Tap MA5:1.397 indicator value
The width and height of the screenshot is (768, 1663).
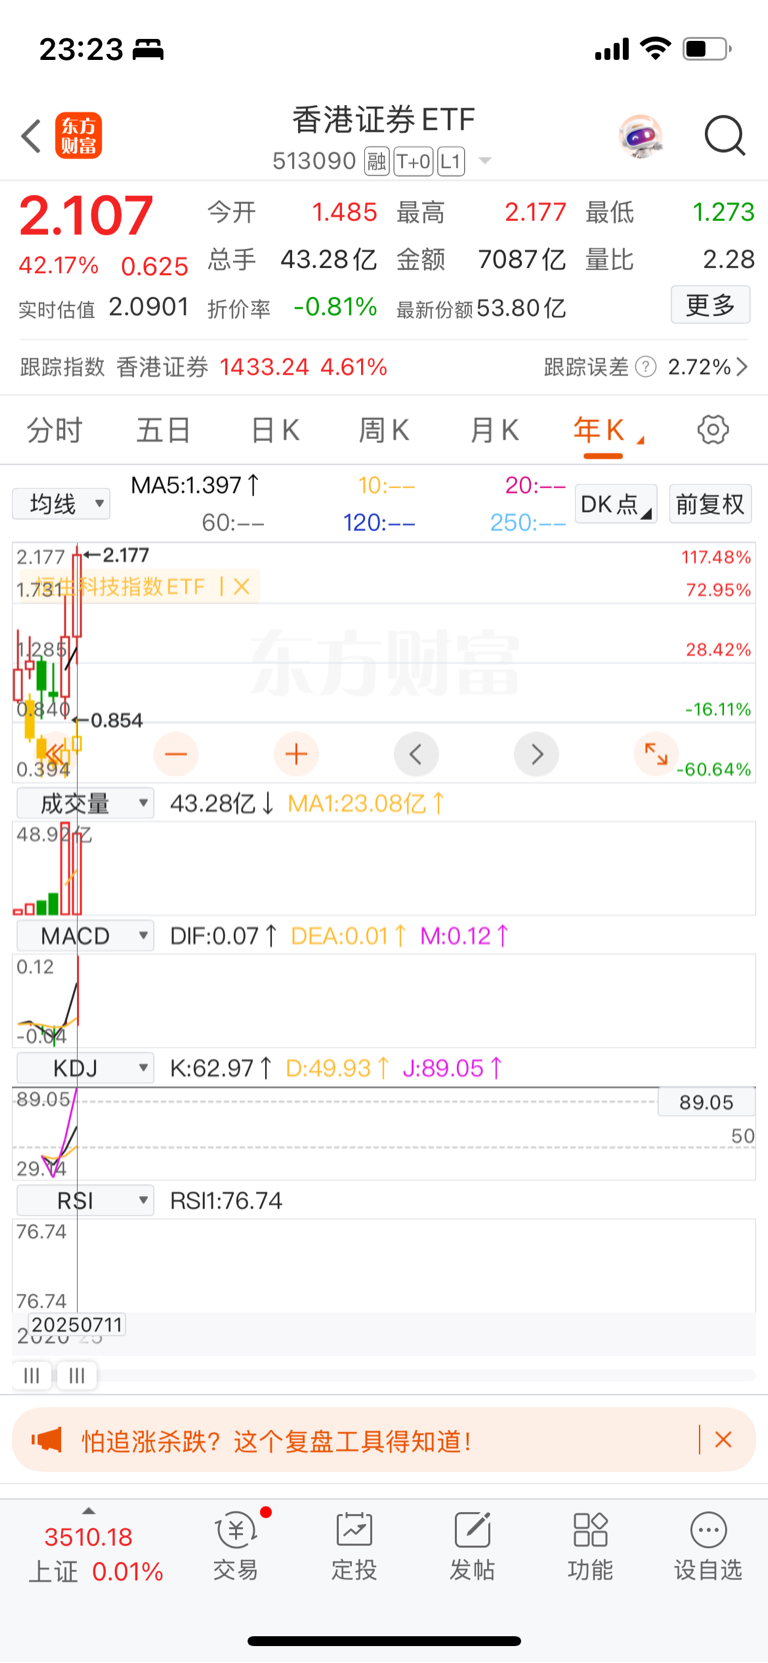pyautogui.click(x=195, y=485)
